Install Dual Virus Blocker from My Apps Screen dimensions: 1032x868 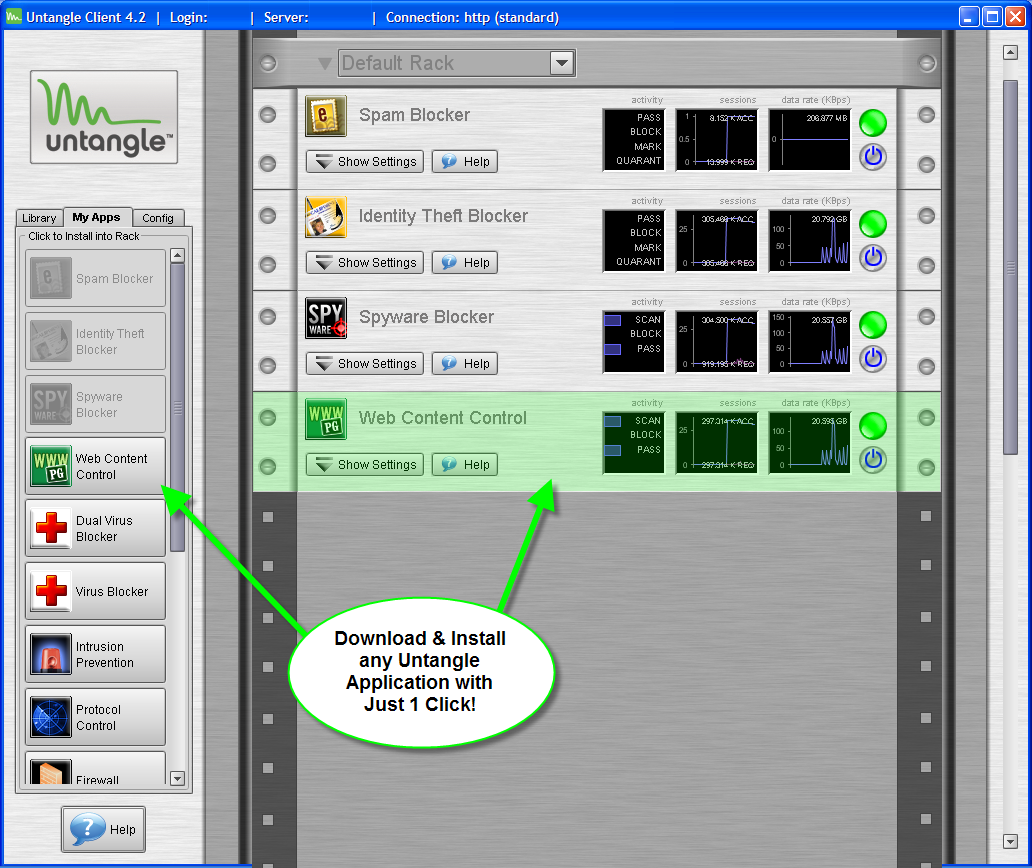coord(95,528)
